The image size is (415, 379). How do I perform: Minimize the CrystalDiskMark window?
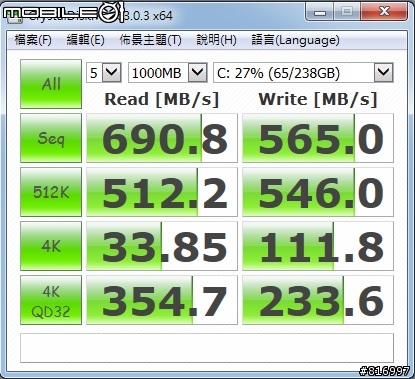pyautogui.click(x=320, y=12)
